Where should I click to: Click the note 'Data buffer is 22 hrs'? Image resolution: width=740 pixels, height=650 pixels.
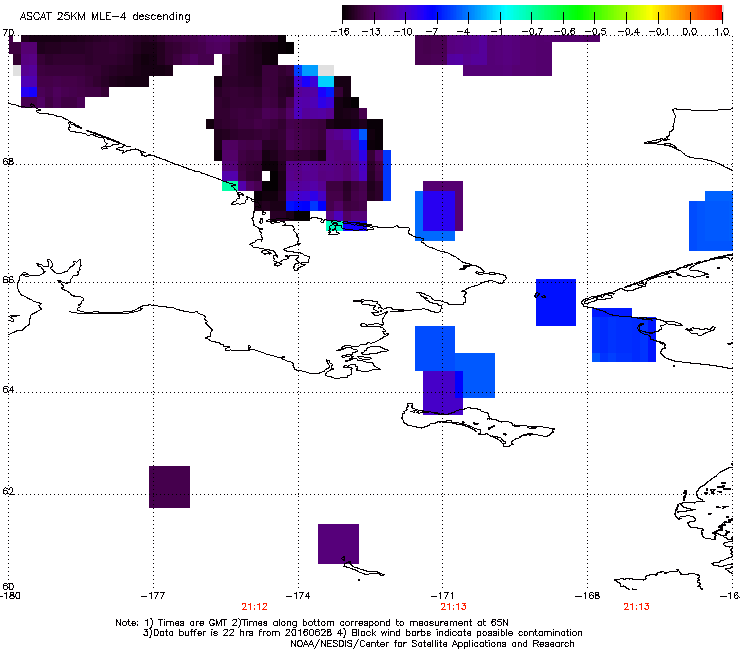[x=204, y=633]
